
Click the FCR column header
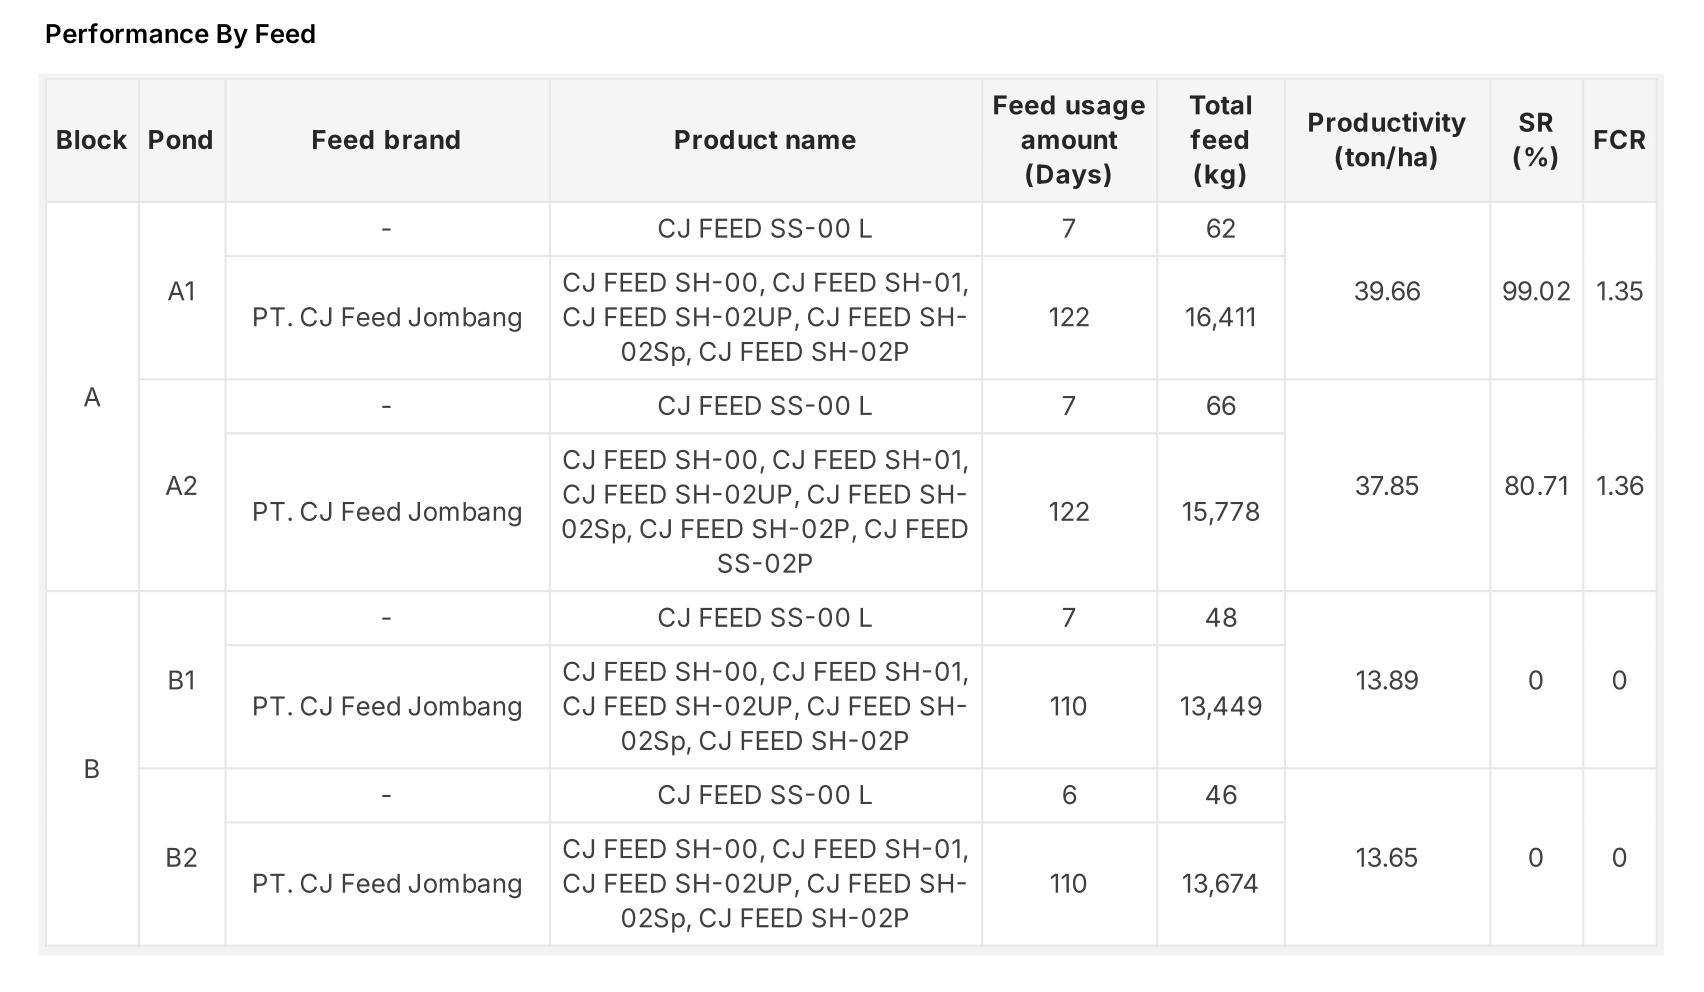(x=1619, y=140)
